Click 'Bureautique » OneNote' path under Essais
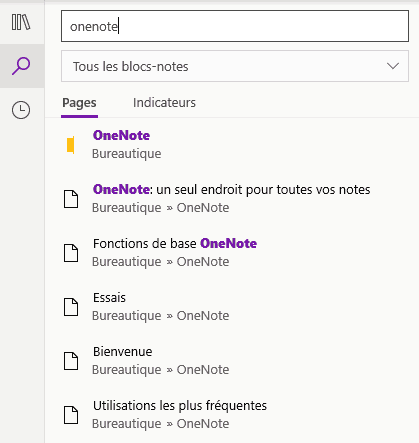 point(161,316)
